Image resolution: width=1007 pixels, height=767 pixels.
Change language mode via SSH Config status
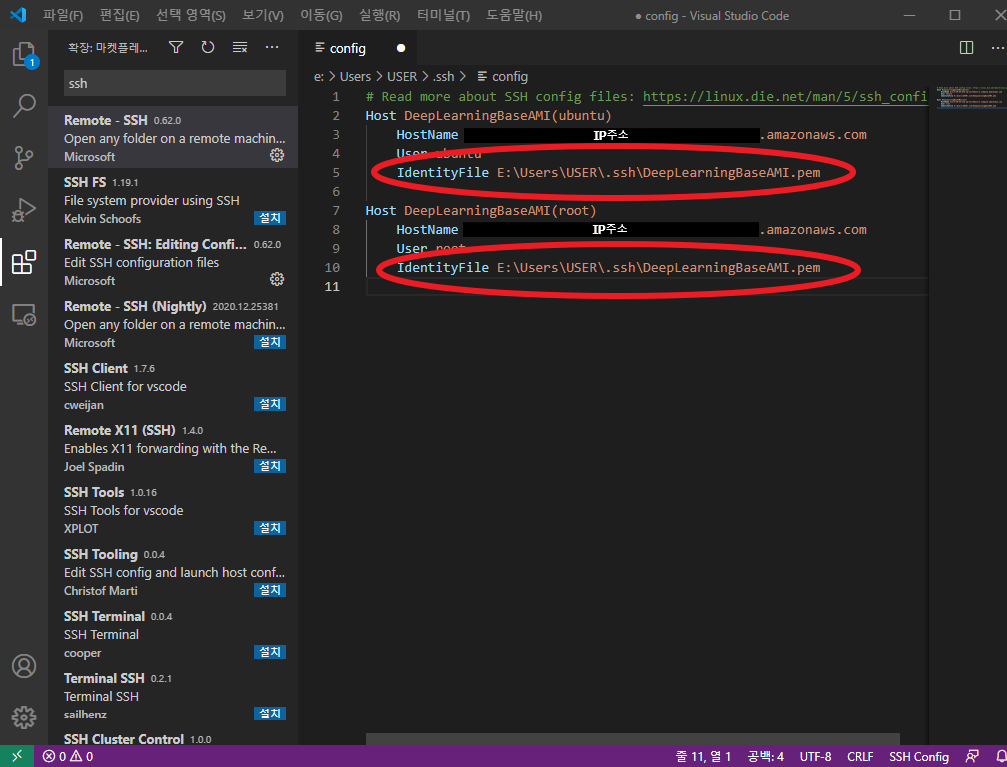click(919, 757)
